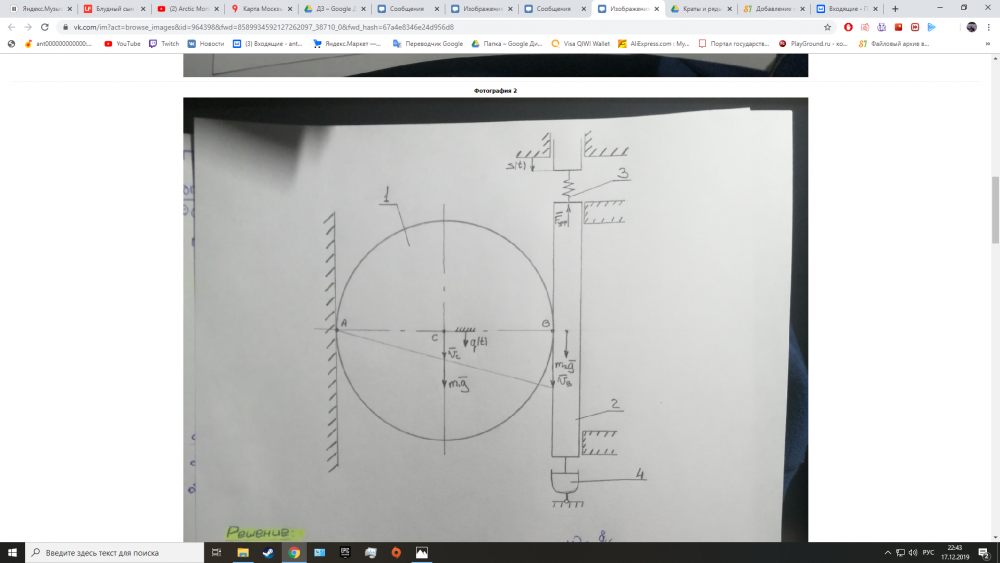Click the address bar URL field
This screenshot has width=1000, height=563.
click(x=440, y=27)
